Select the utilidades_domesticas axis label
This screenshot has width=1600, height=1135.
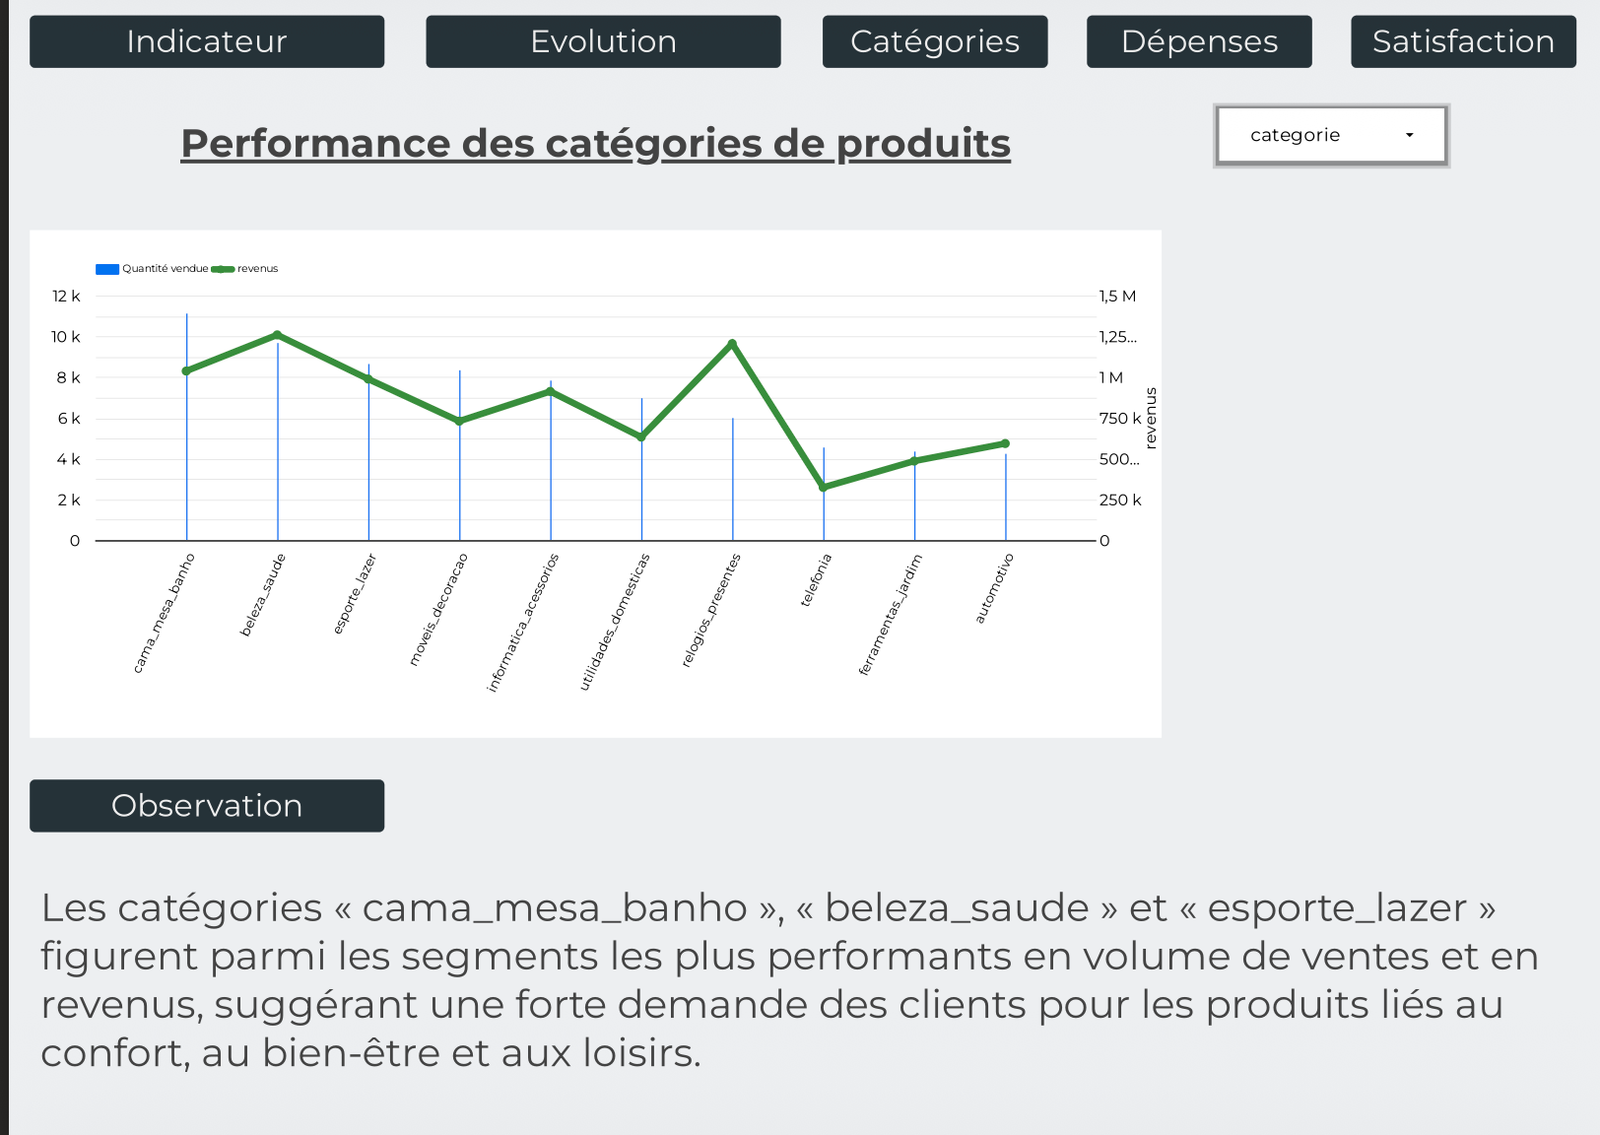pos(614,622)
